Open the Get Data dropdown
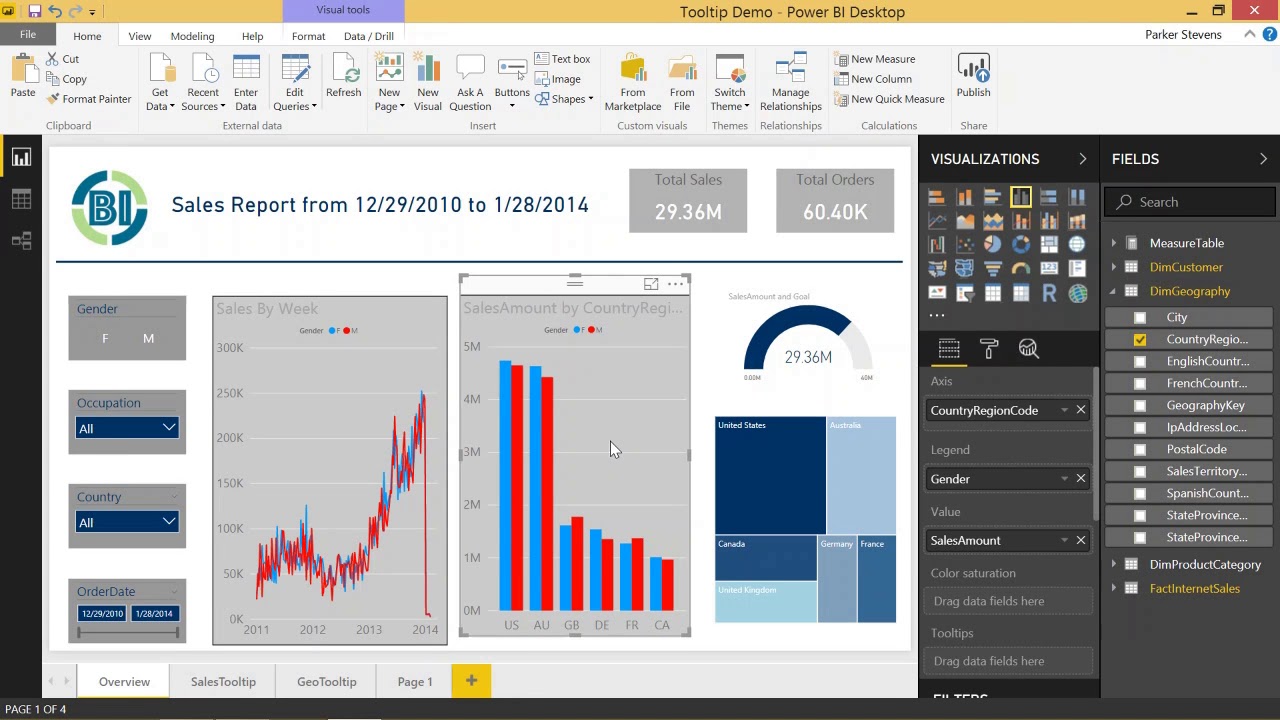This screenshot has height=720, width=1280. point(160,82)
